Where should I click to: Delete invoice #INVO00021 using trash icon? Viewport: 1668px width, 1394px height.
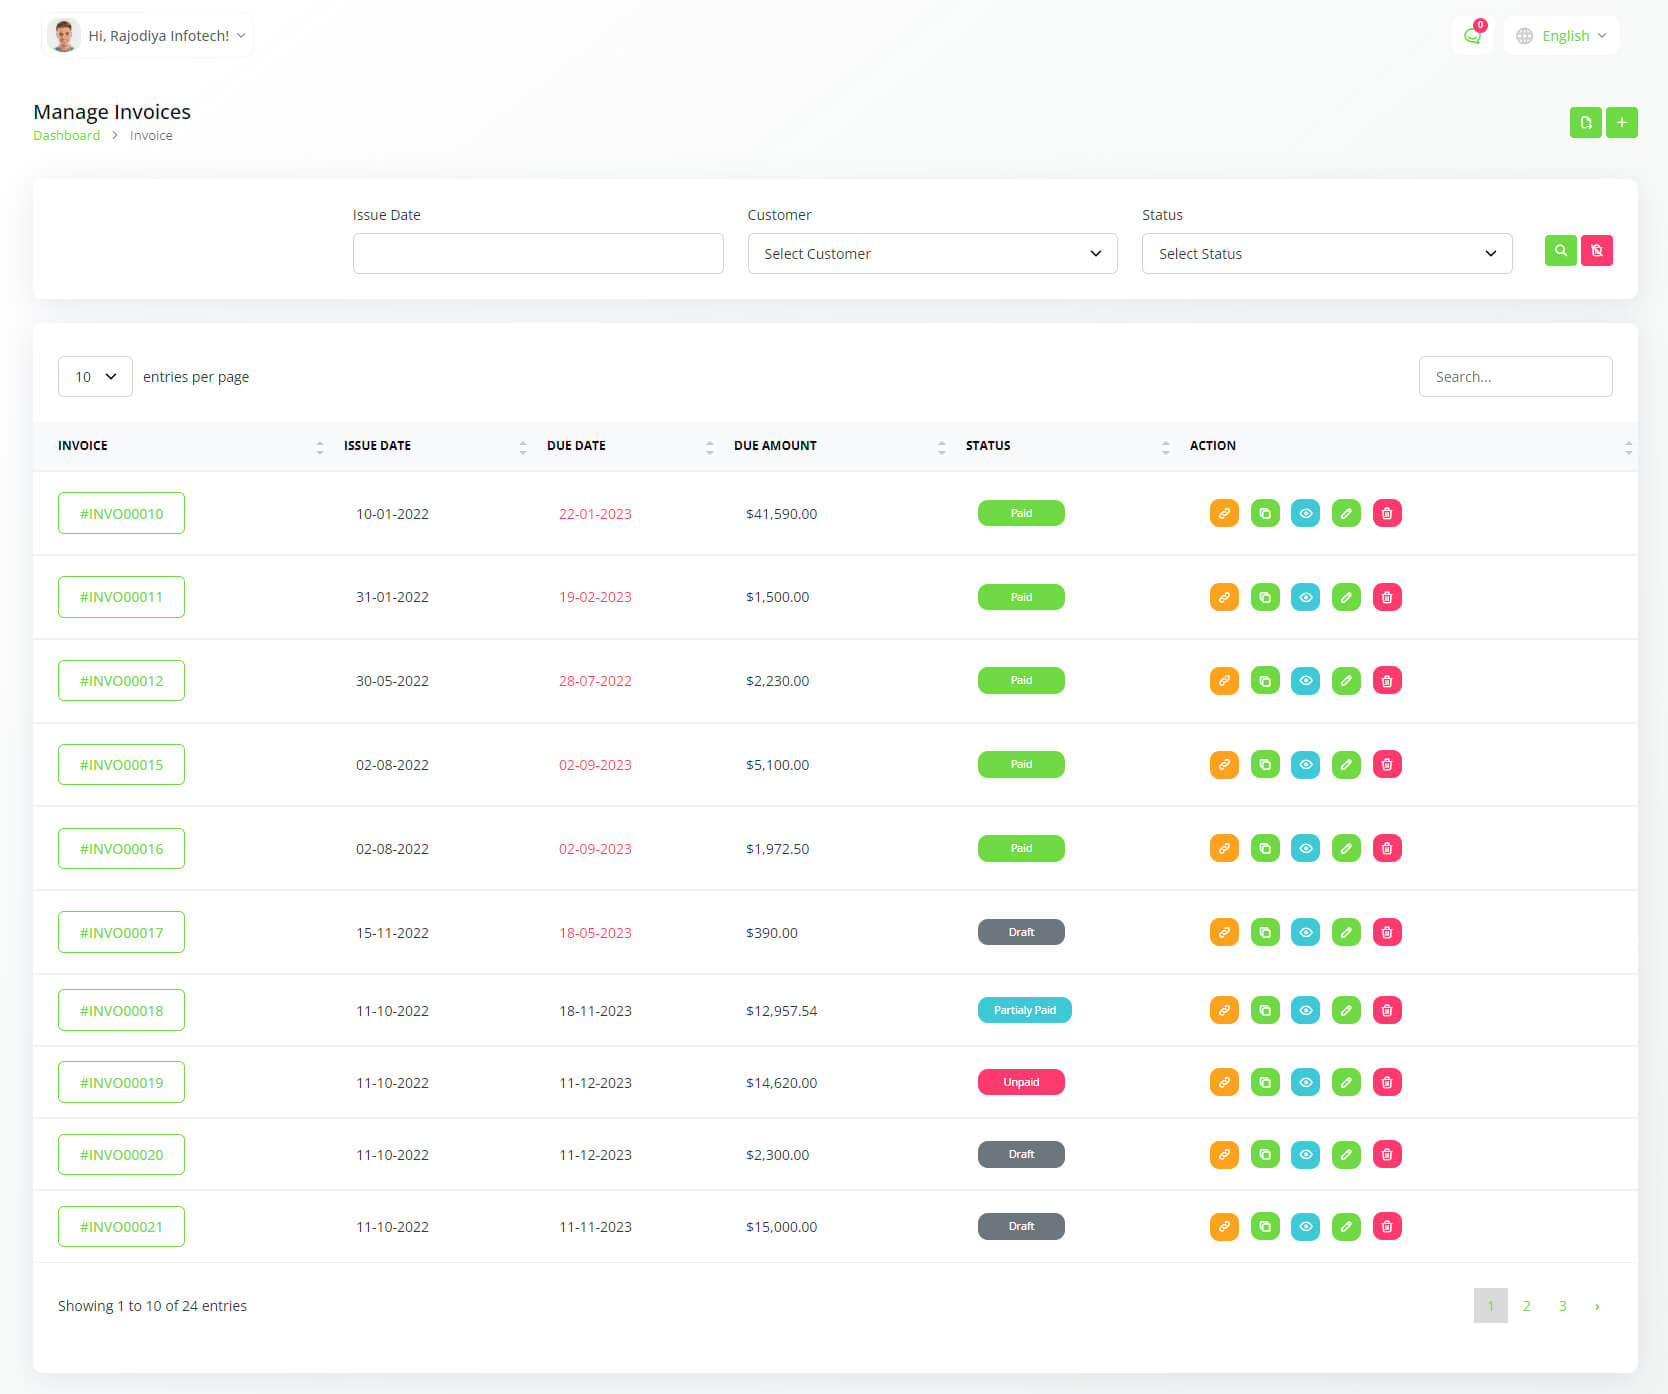pyautogui.click(x=1387, y=1226)
